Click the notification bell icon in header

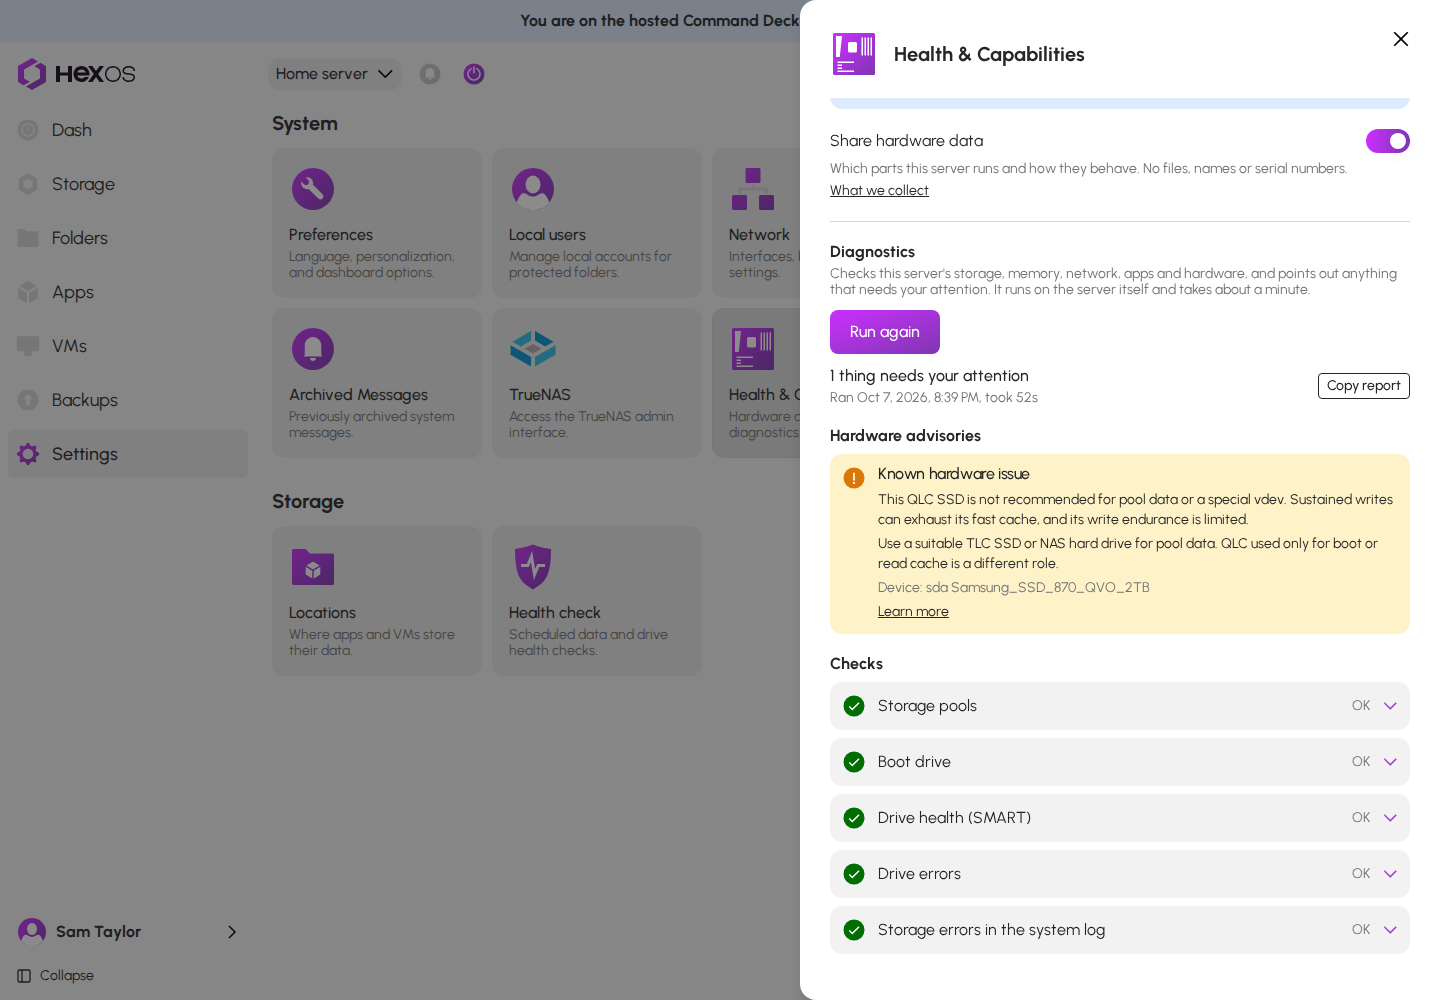click(430, 74)
